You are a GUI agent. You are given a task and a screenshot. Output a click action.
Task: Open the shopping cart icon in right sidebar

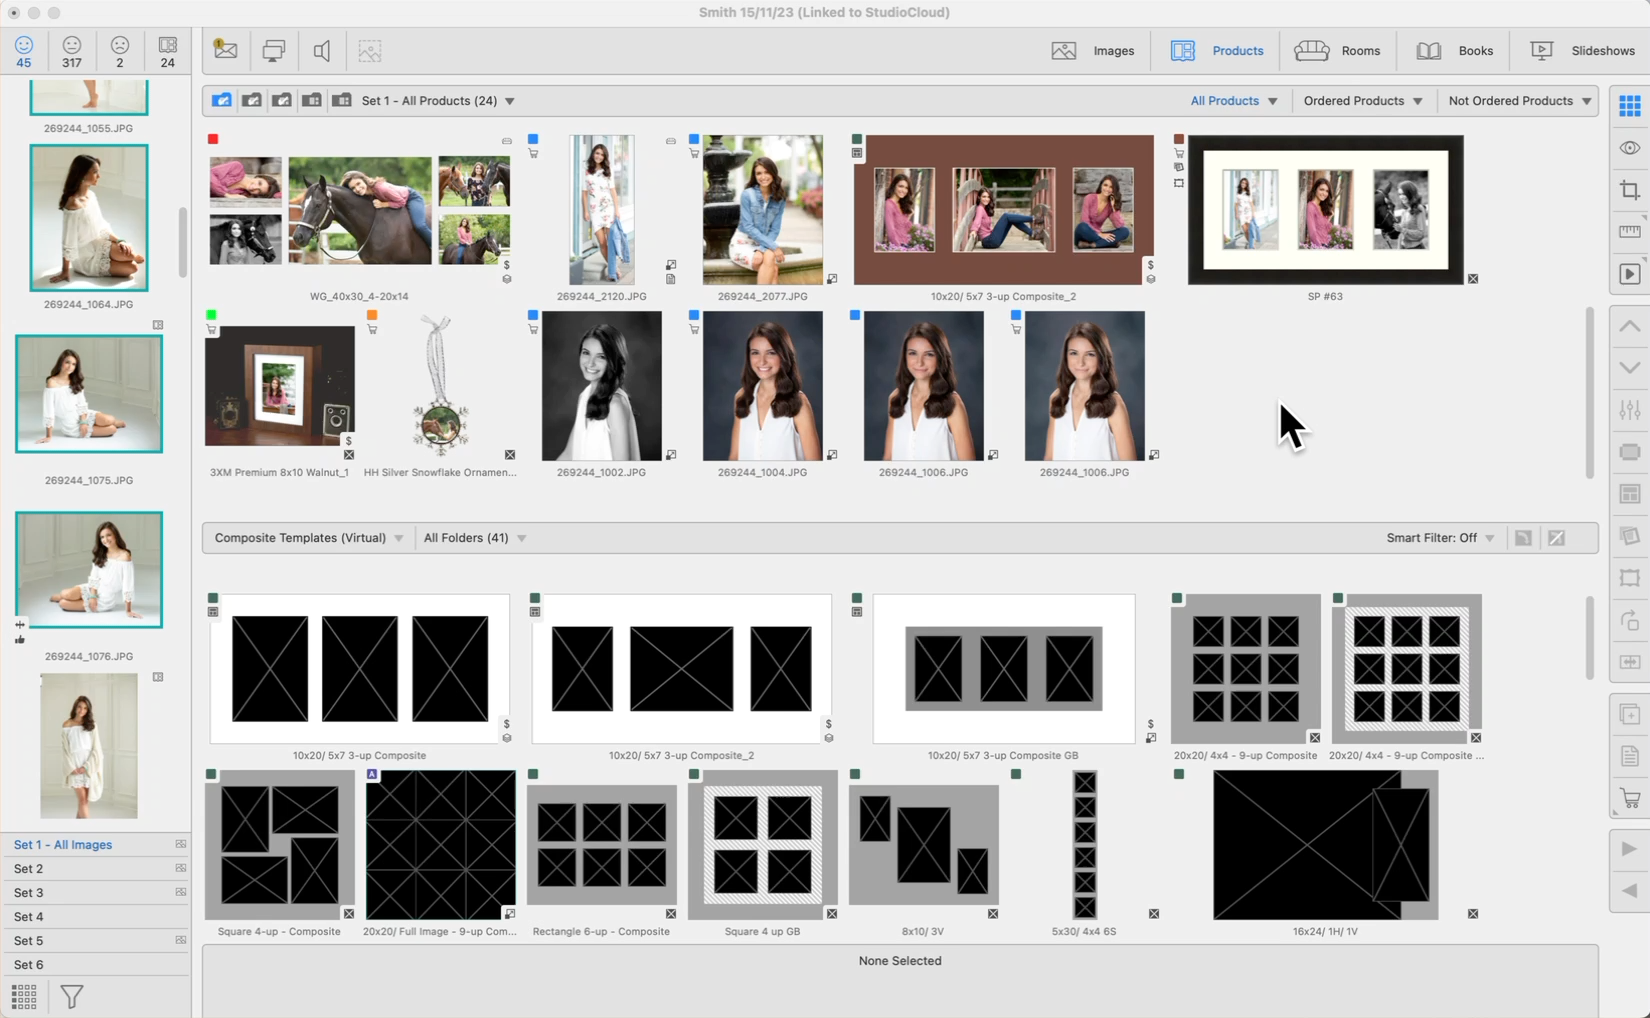click(x=1629, y=798)
